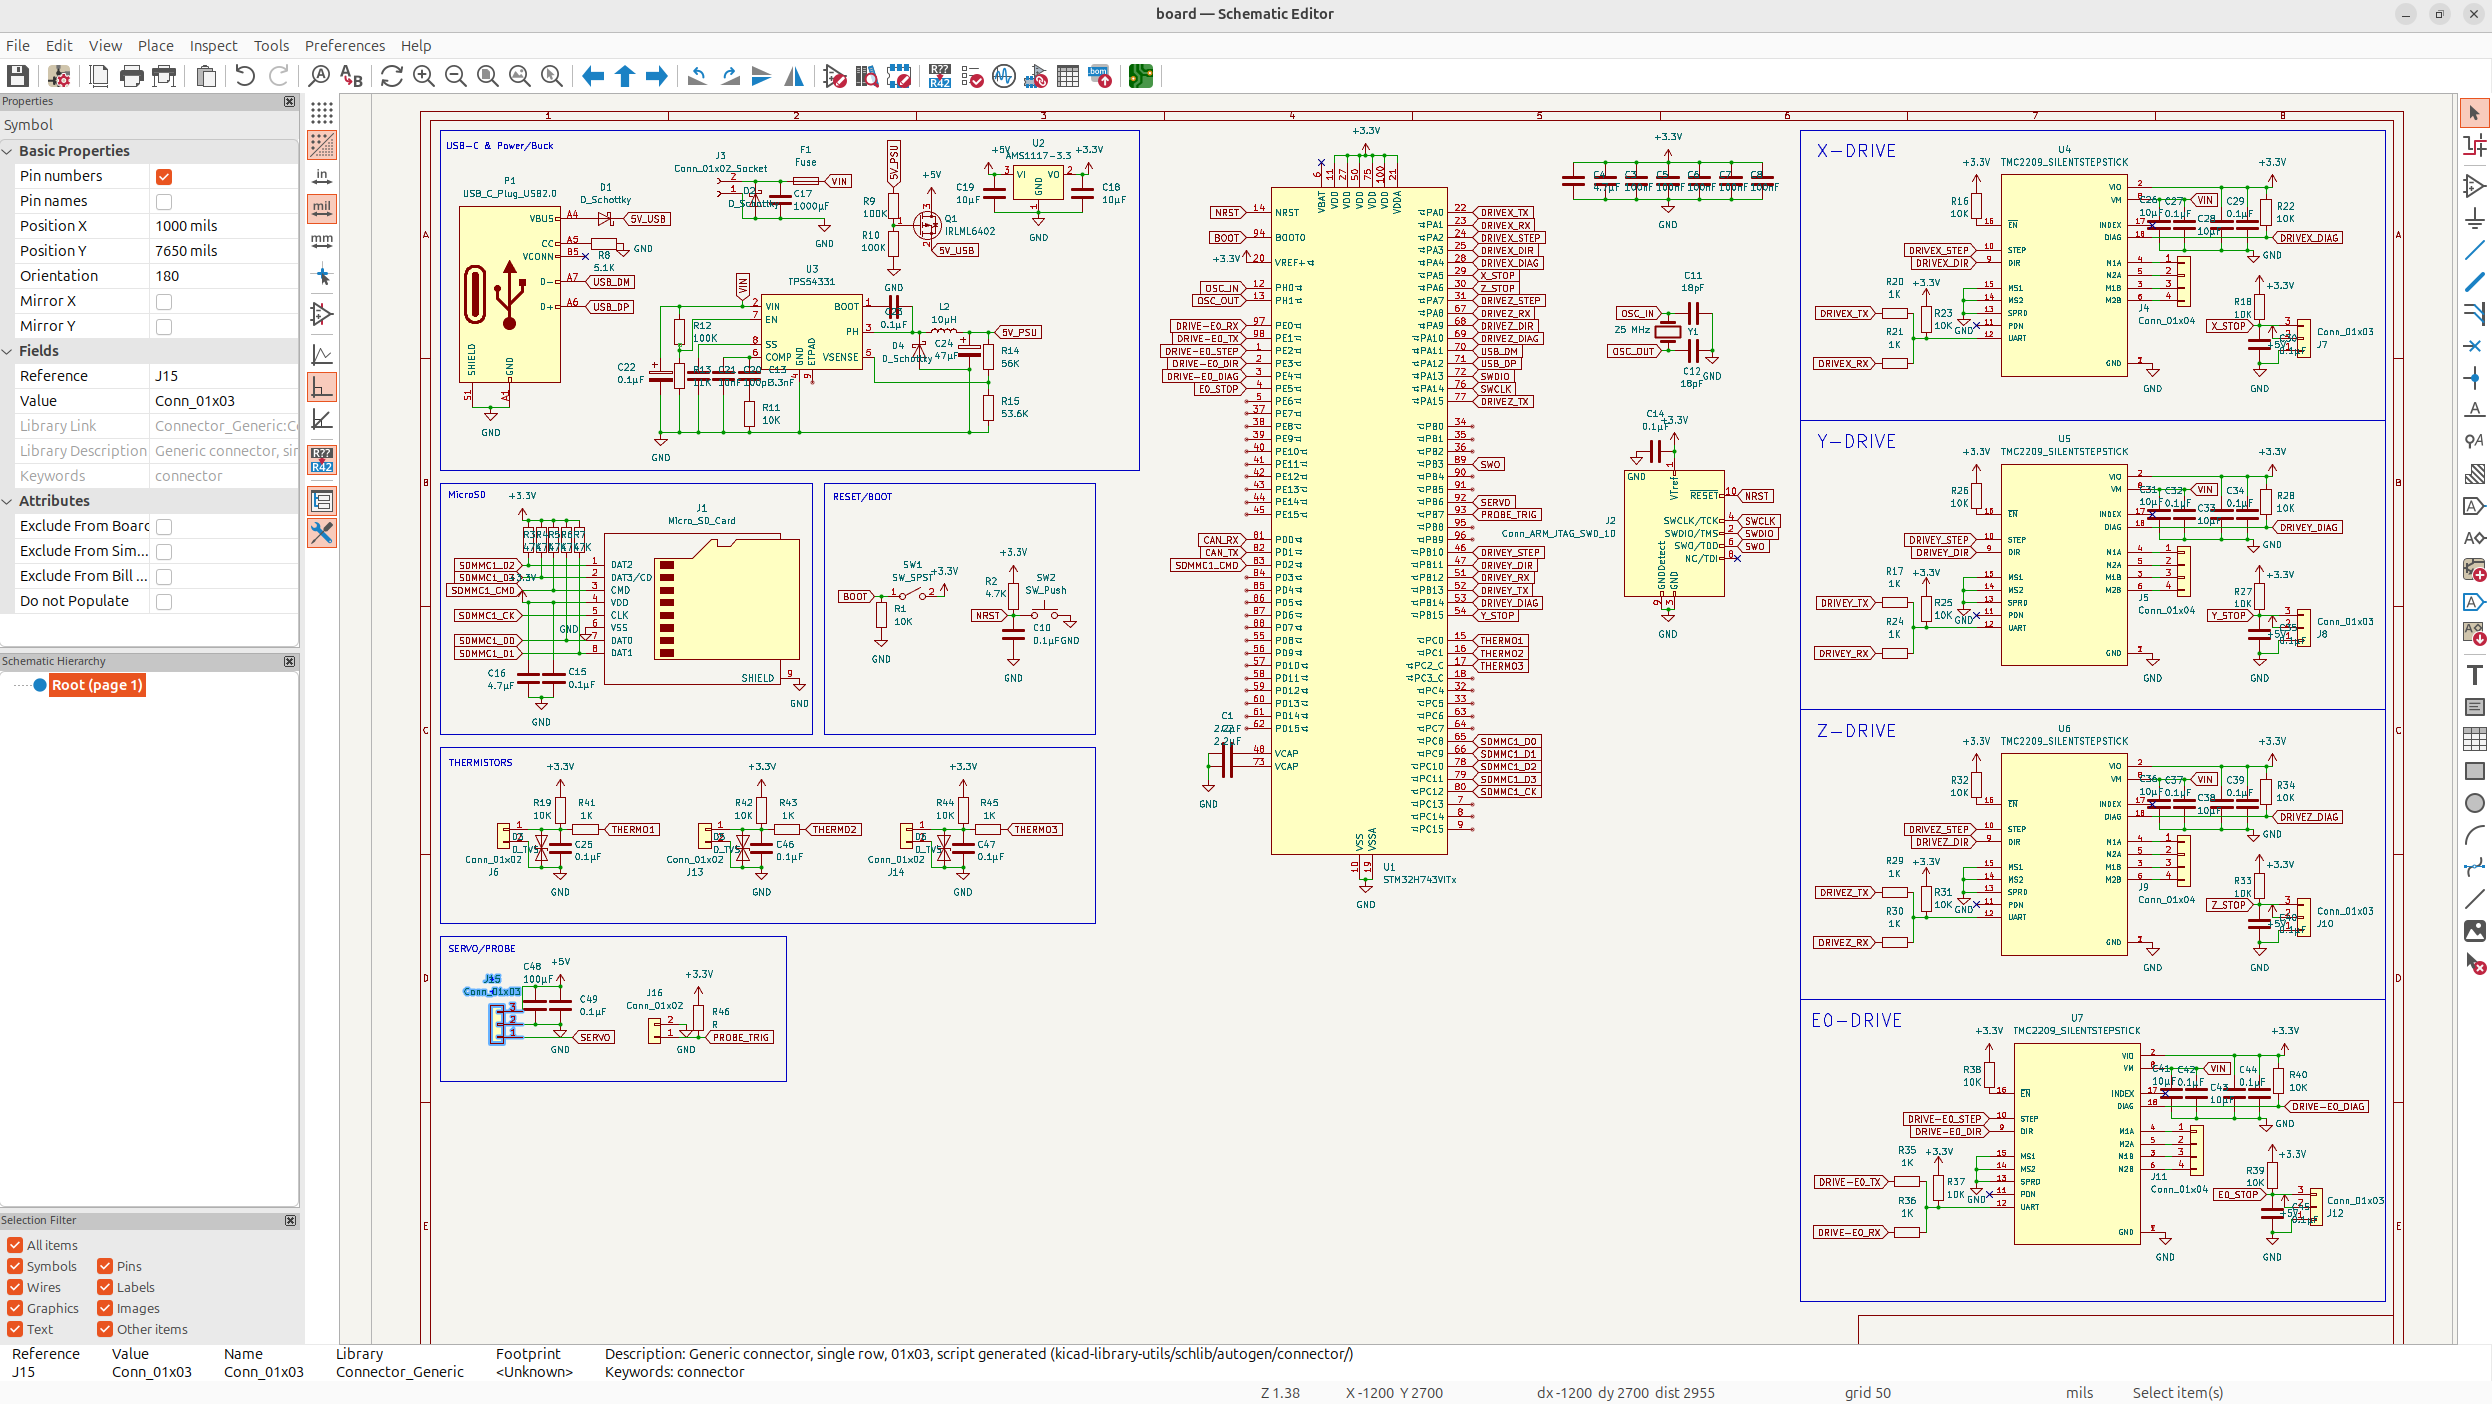Viewport: 2492px width, 1404px height.
Task: Mirror selection horizontally
Action: [x=794, y=76]
